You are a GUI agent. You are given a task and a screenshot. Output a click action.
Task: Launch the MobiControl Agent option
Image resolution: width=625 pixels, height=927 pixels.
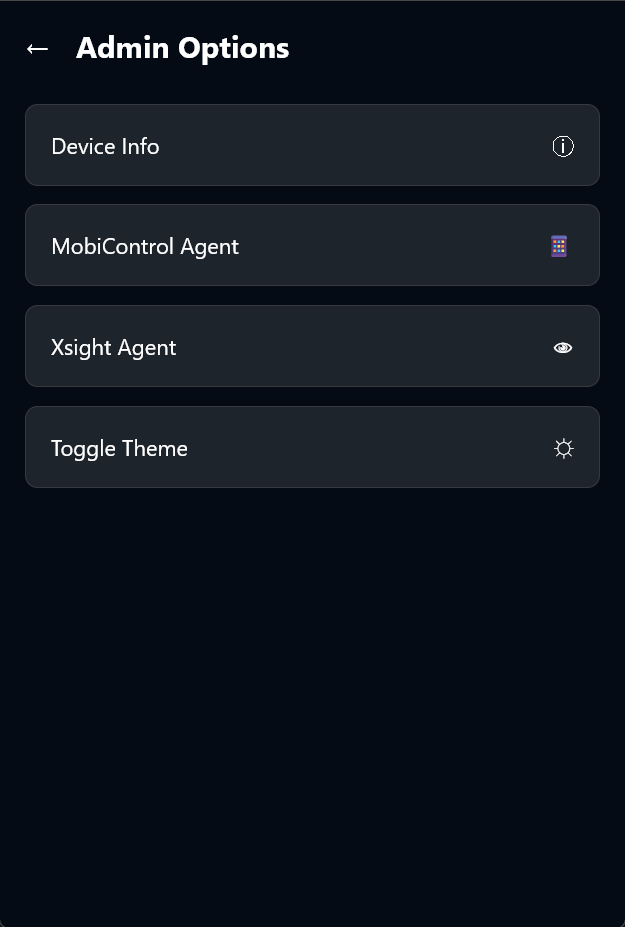point(312,245)
